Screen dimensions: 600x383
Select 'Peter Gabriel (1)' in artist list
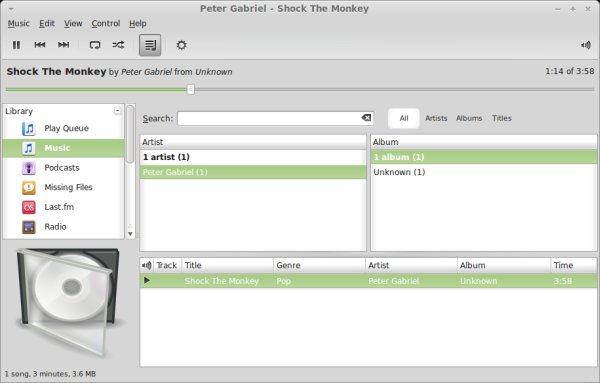(x=253, y=172)
